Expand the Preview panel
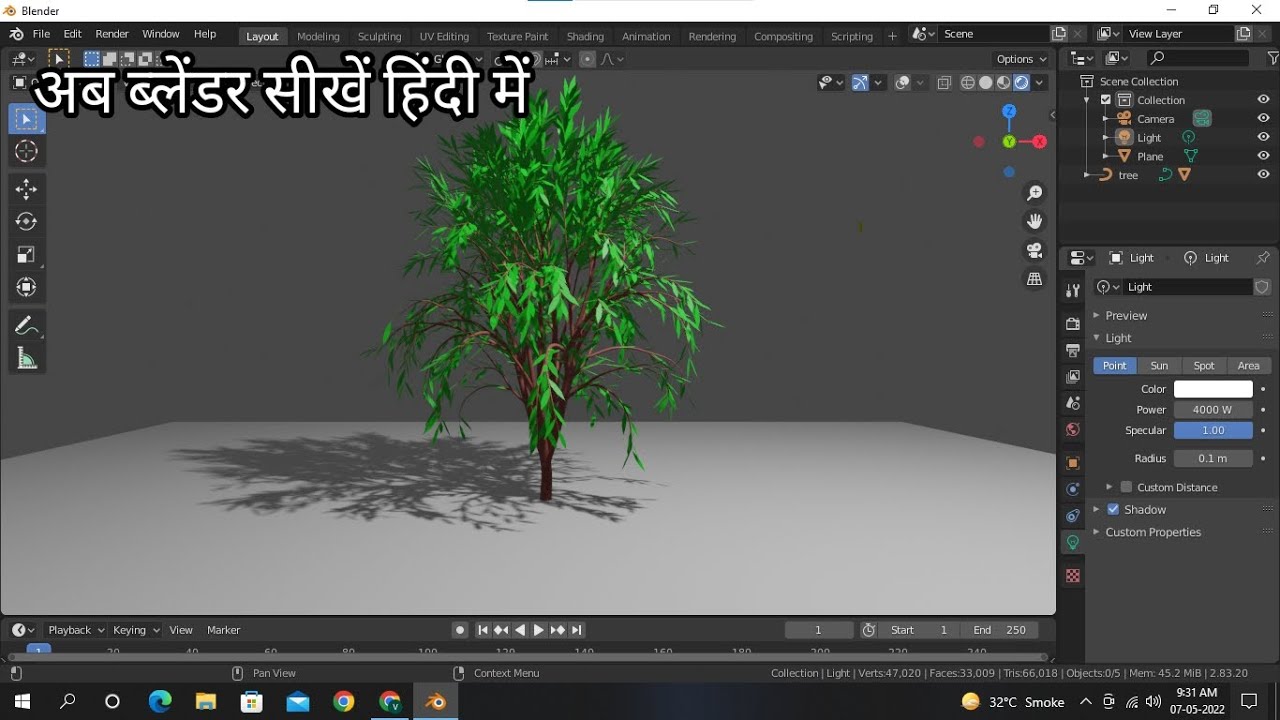 (x=1126, y=315)
